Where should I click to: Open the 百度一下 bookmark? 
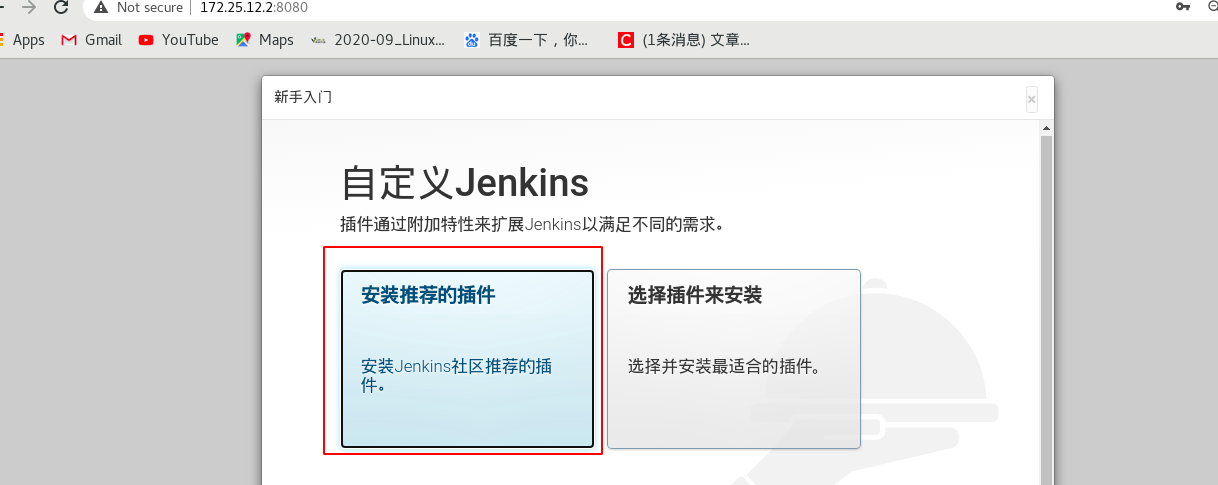pos(527,40)
